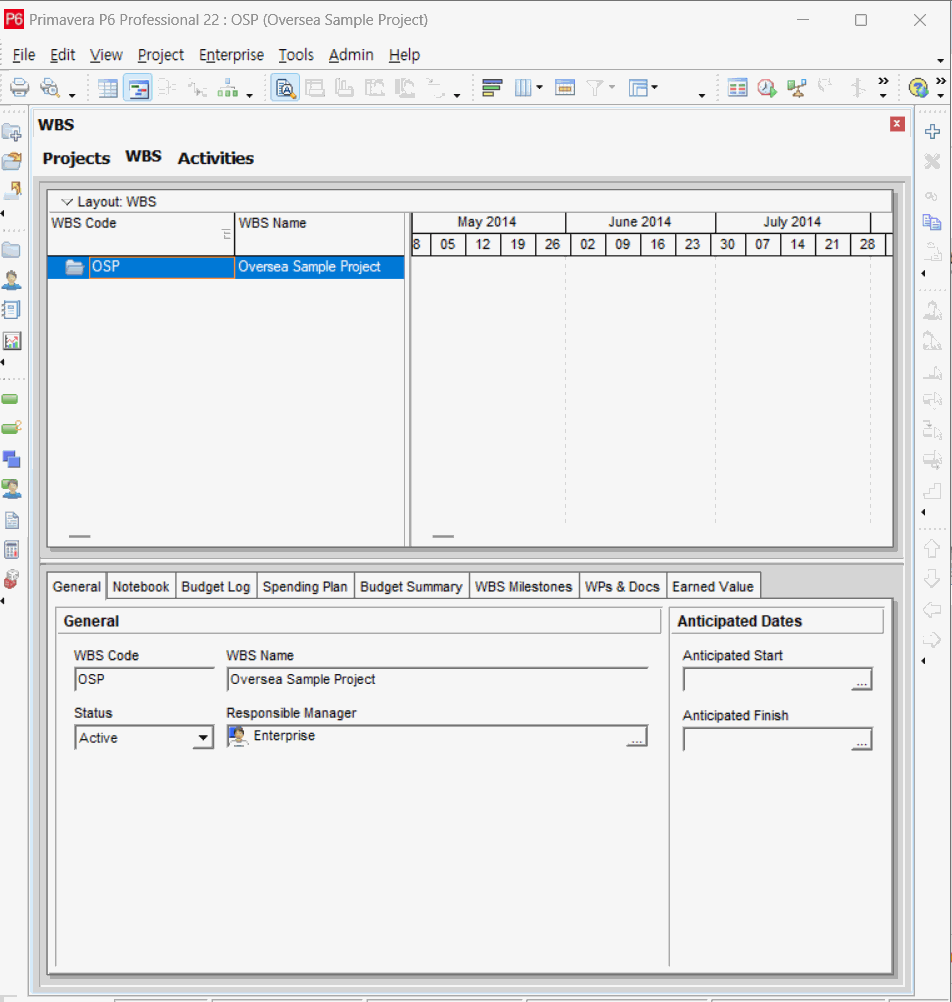Toggle the Show/Hide Bottom Layout details icon

pyautogui.click(x=284, y=88)
